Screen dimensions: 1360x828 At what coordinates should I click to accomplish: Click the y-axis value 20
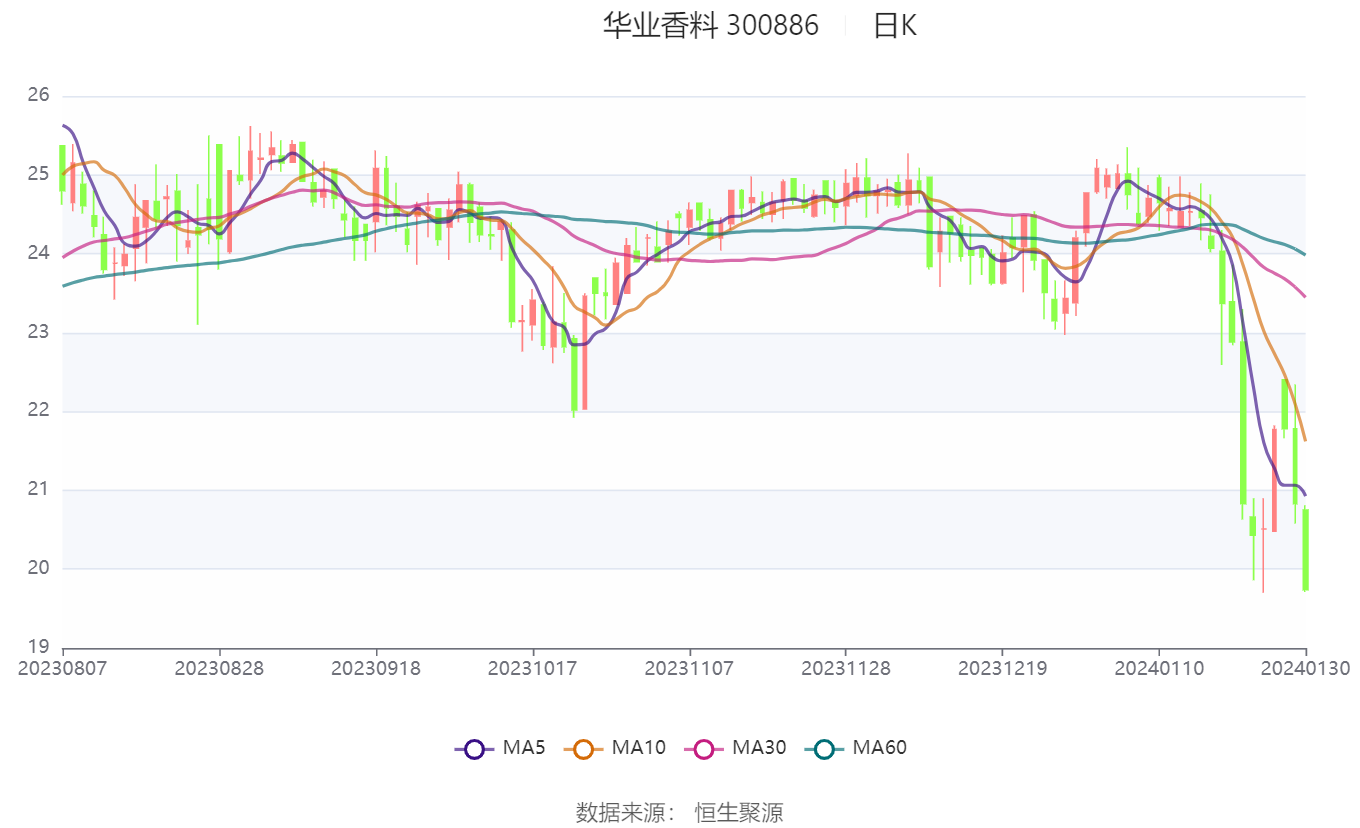point(38,568)
